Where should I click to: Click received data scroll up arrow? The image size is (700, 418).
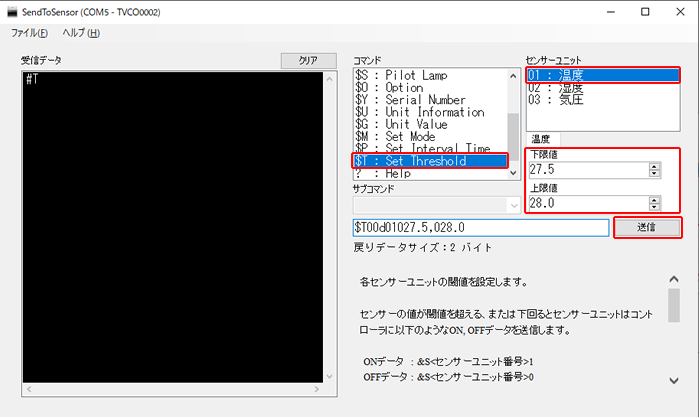[x=329, y=79]
